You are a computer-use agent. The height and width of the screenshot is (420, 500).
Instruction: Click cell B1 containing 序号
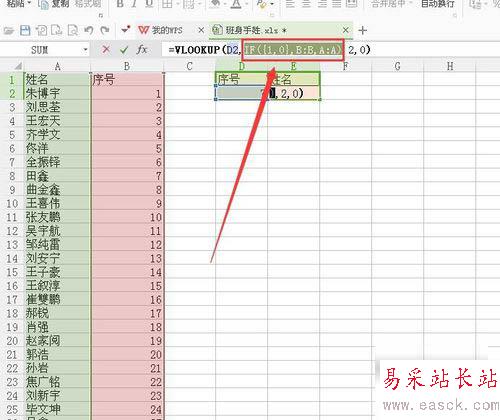click(x=127, y=80)
